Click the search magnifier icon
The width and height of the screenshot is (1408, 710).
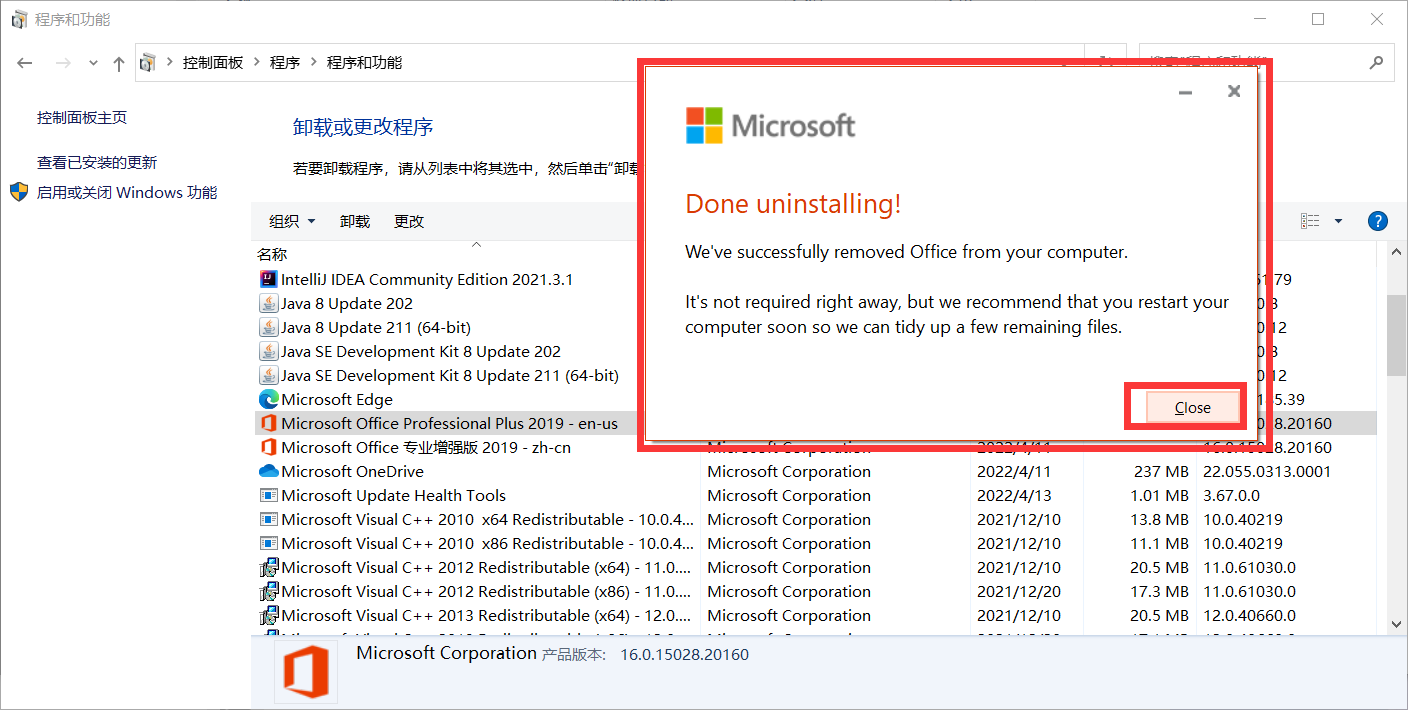tap(1376, 62)
